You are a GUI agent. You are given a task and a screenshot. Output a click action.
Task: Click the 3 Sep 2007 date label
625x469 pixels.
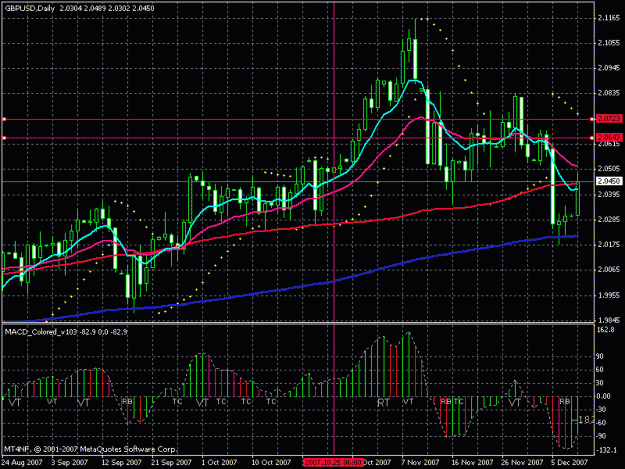click(70, 463)
